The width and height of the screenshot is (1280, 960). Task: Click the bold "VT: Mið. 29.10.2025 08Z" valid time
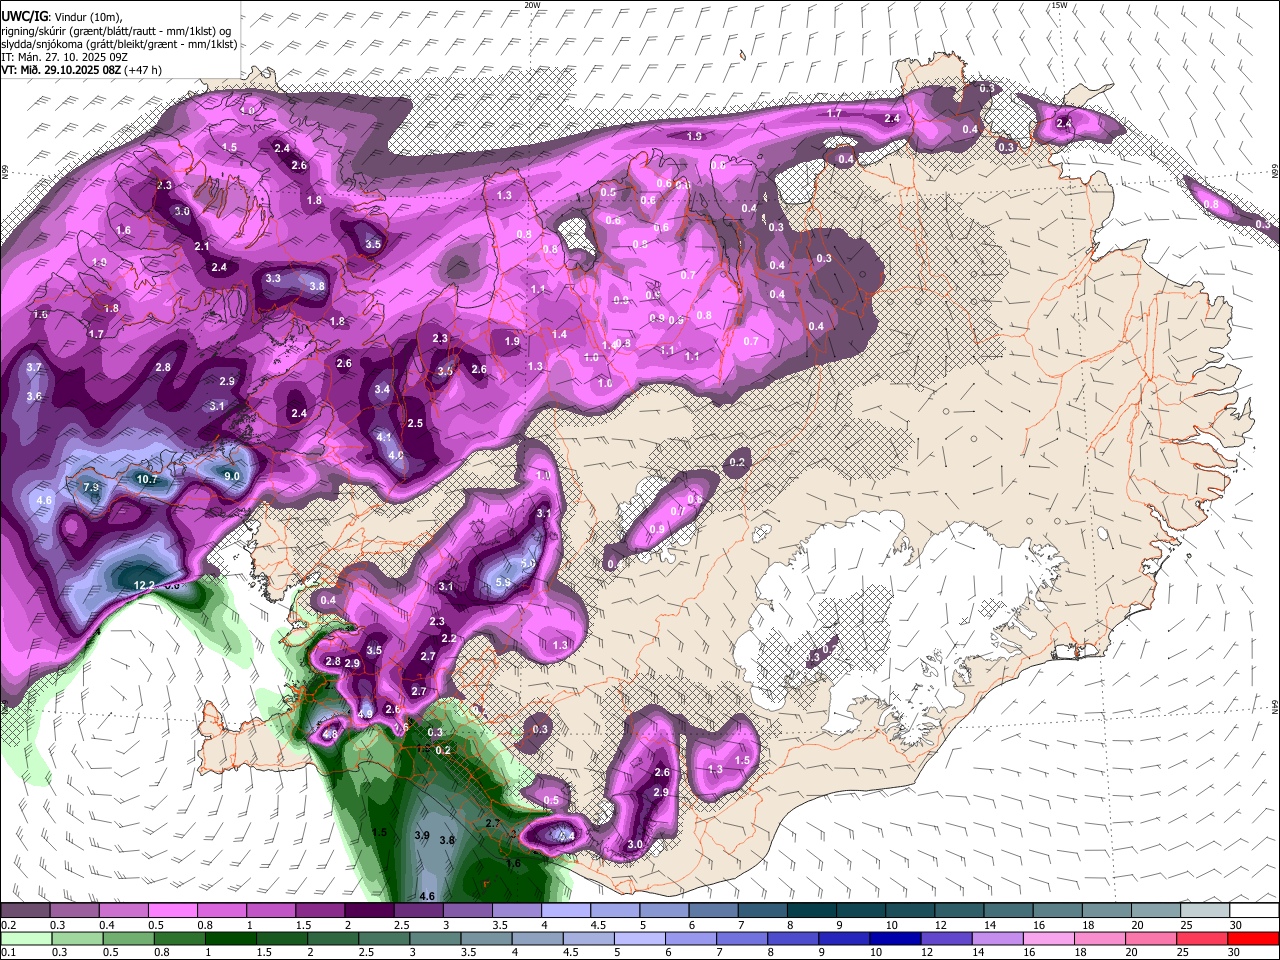[x=60, y=70]
